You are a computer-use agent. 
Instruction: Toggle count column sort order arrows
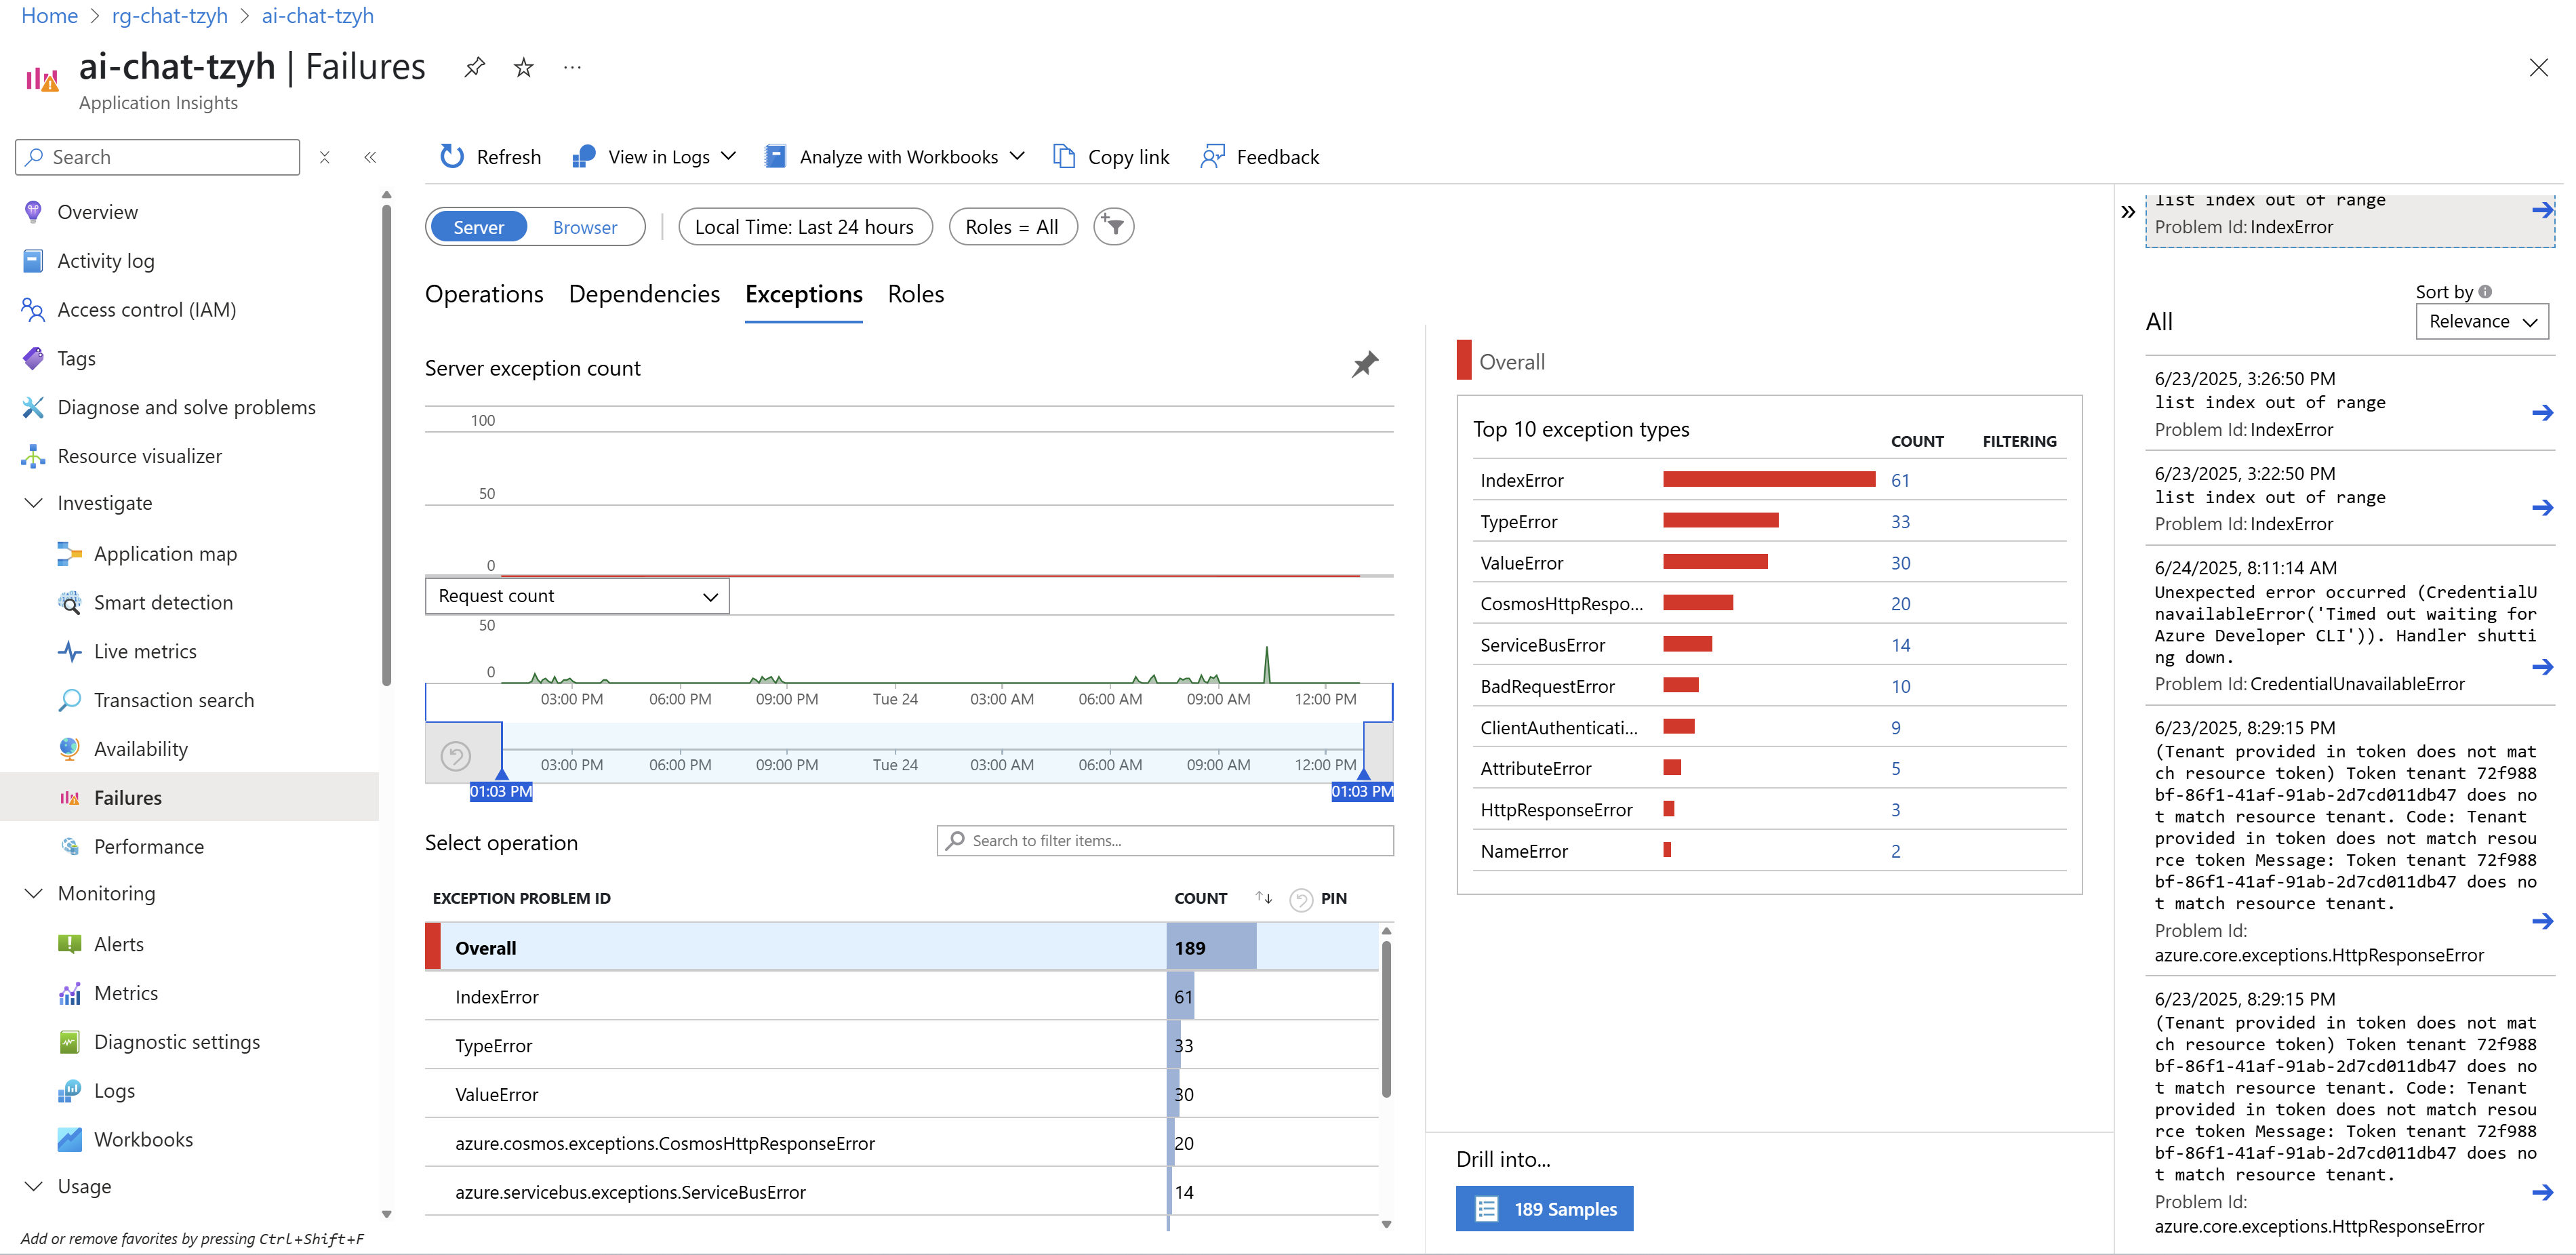click(x=1264, y=898)
